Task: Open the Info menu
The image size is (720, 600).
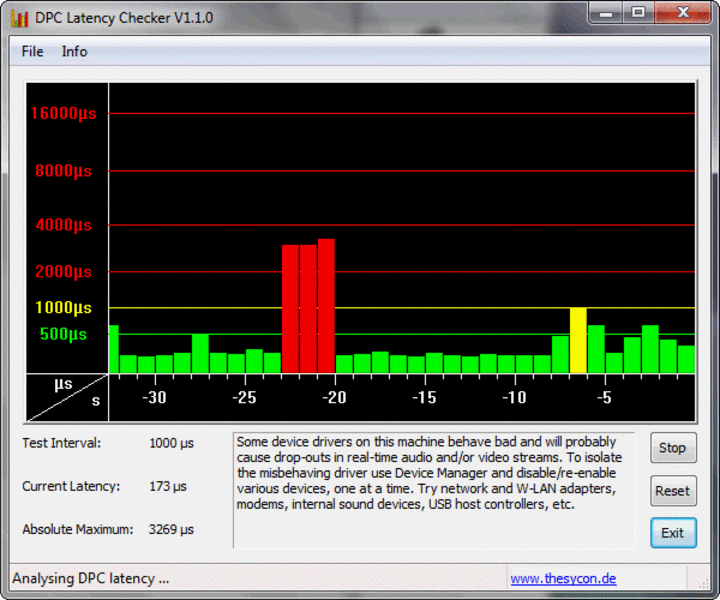Action: pyautogui.click(x=74, y=51)
